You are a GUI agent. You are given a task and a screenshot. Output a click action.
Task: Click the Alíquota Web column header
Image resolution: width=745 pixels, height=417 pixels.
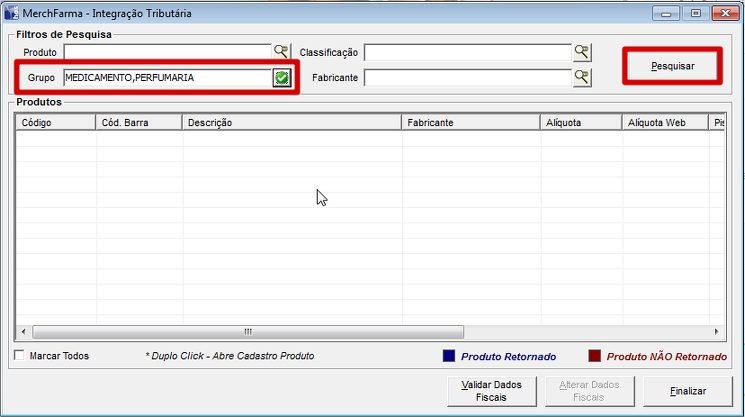coord(662,123)
